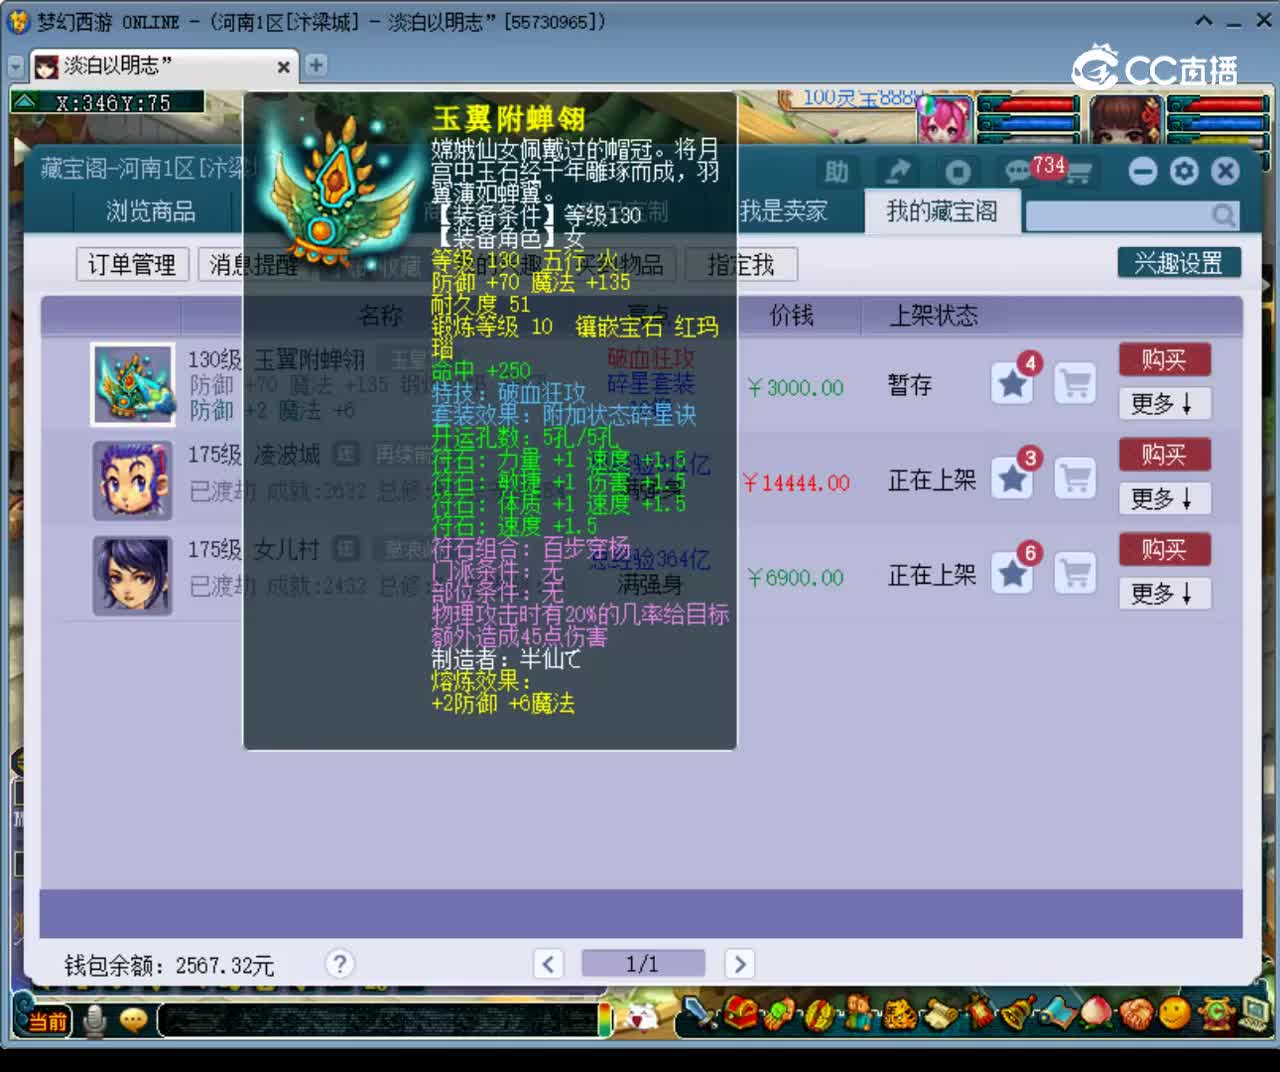The image size is (1280, 1072).
Task: Add new client tab with plus button
Action: pyautogui.click(x=316, y=65)
